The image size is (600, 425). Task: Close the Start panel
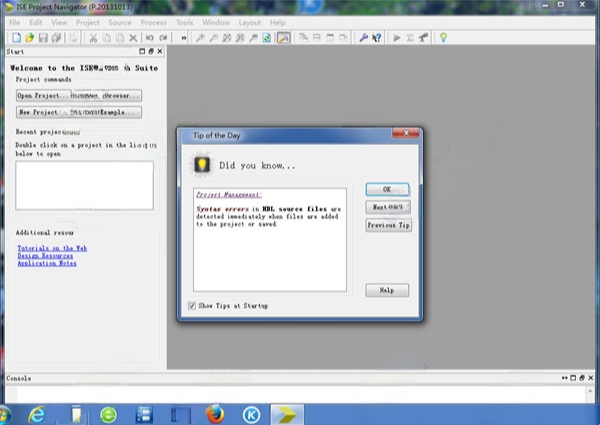coord(160,51)
